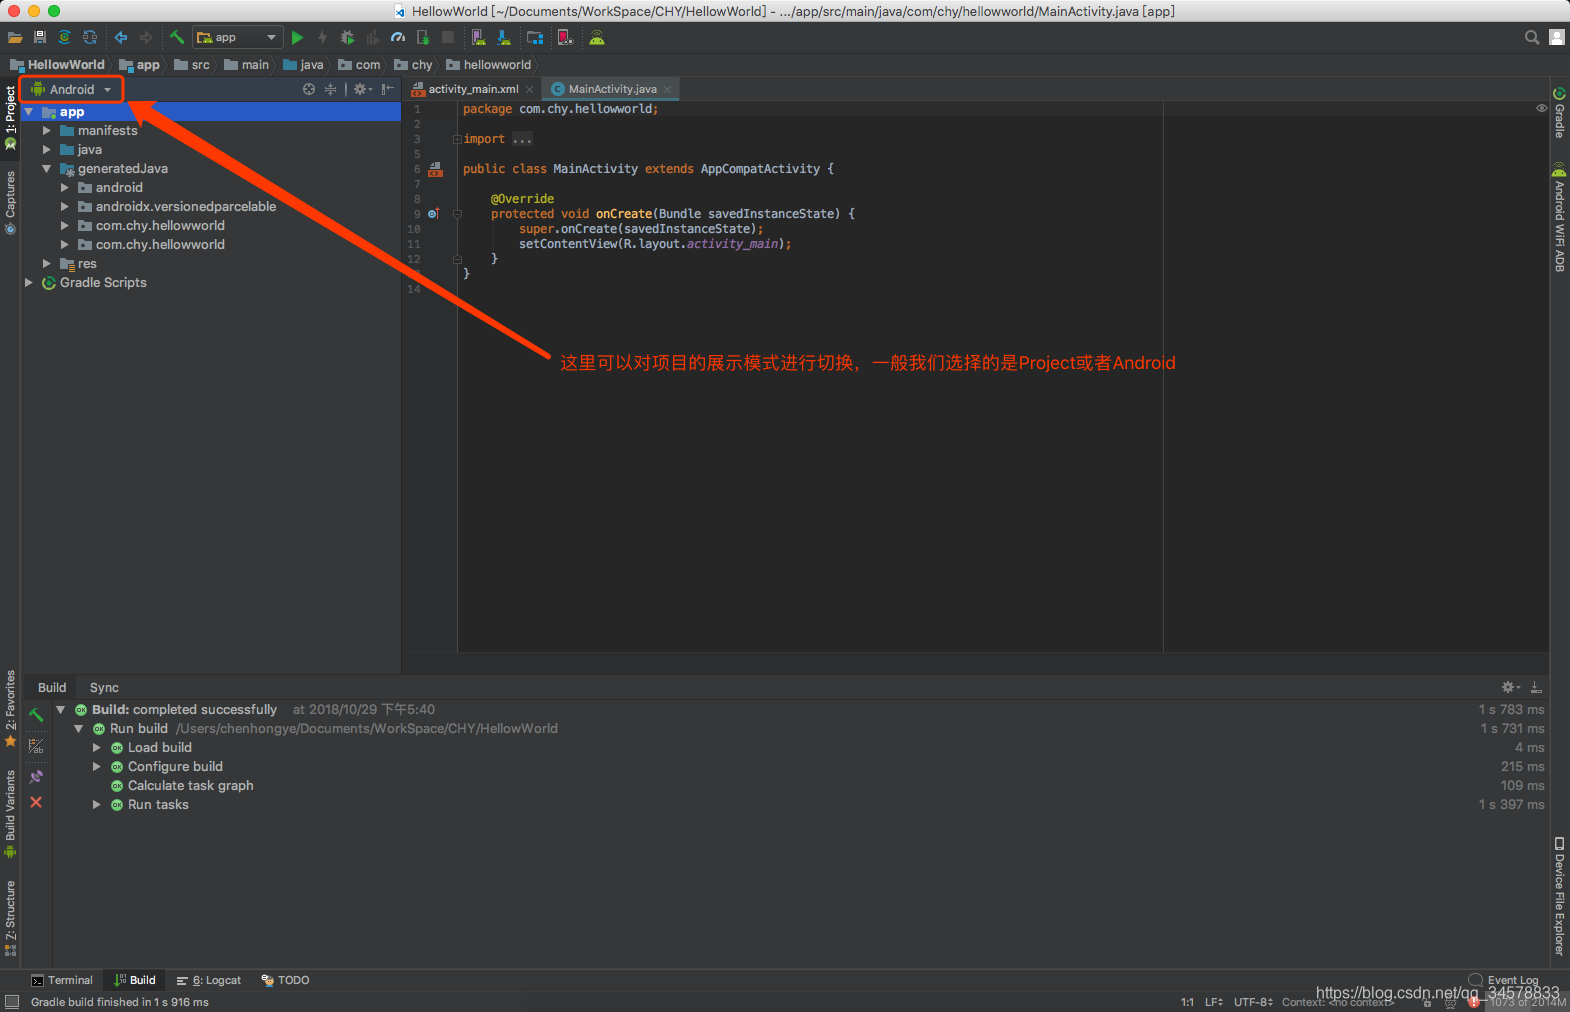This screenshot has width=1570, height=1012.
Task: Click the src breadcrumb folder
Action: 192,65
